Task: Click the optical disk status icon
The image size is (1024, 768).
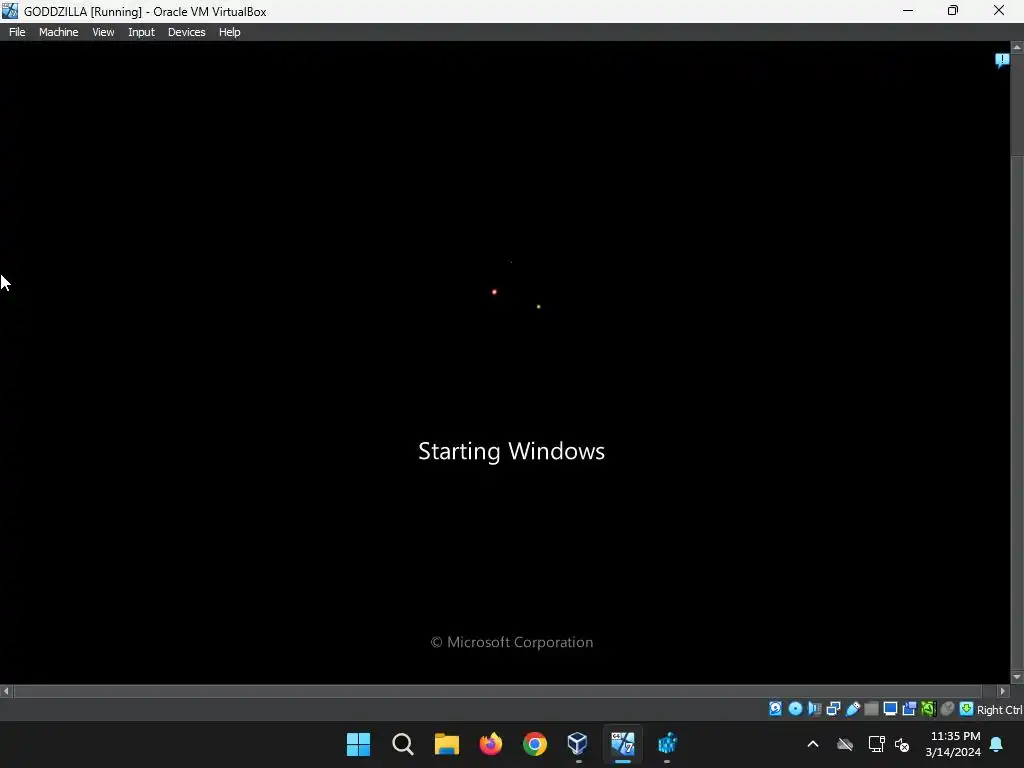Action: (795, 709)
